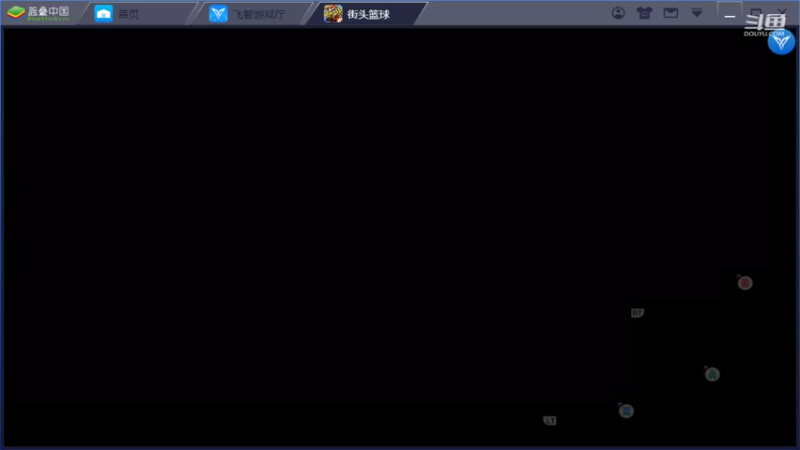Close the BlueStacks window

(783, 13)
